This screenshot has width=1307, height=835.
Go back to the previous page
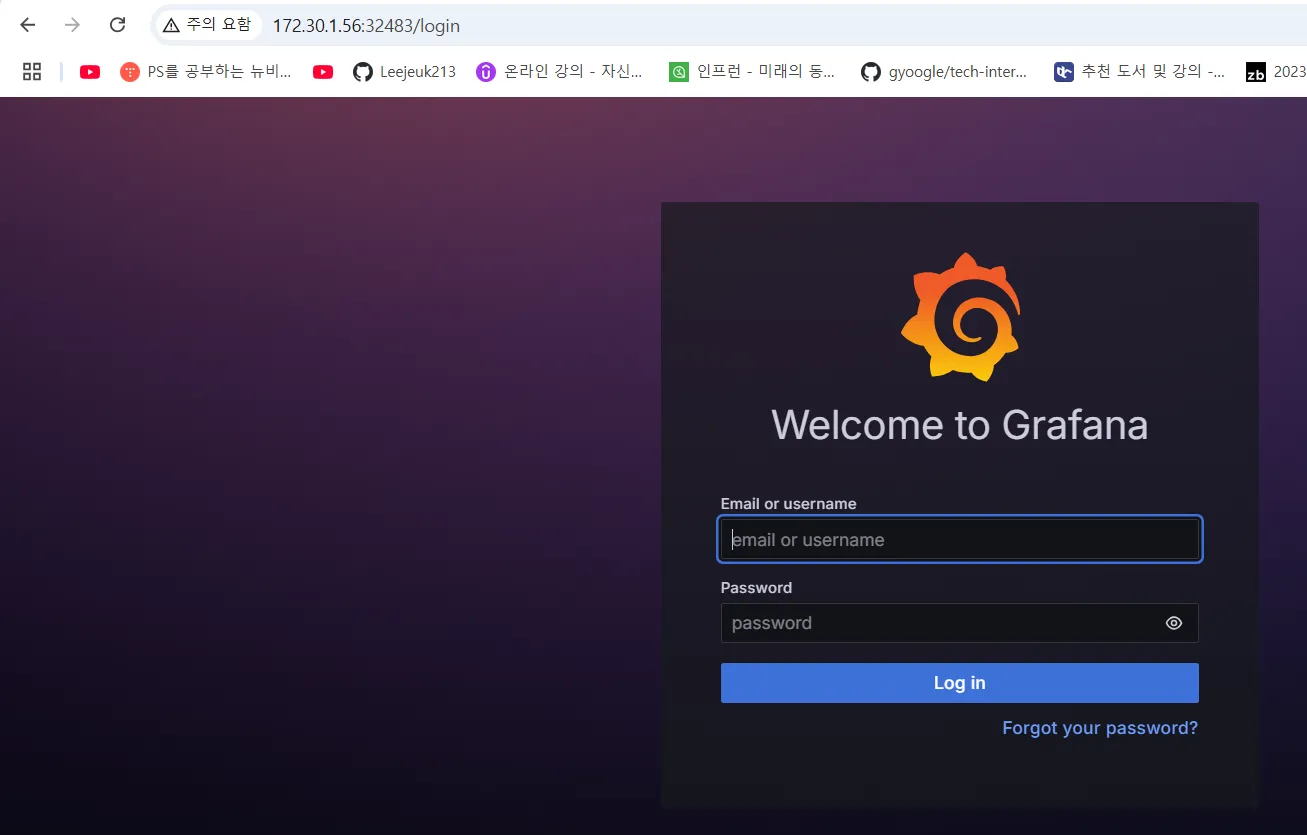[28, 25]
